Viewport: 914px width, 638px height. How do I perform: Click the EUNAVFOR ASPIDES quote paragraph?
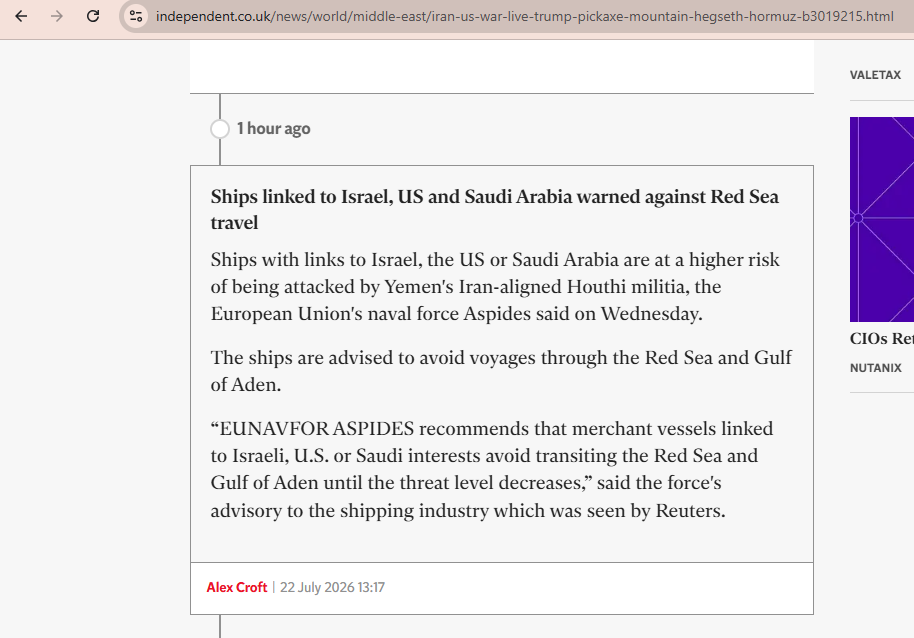(x=491, y=470)
